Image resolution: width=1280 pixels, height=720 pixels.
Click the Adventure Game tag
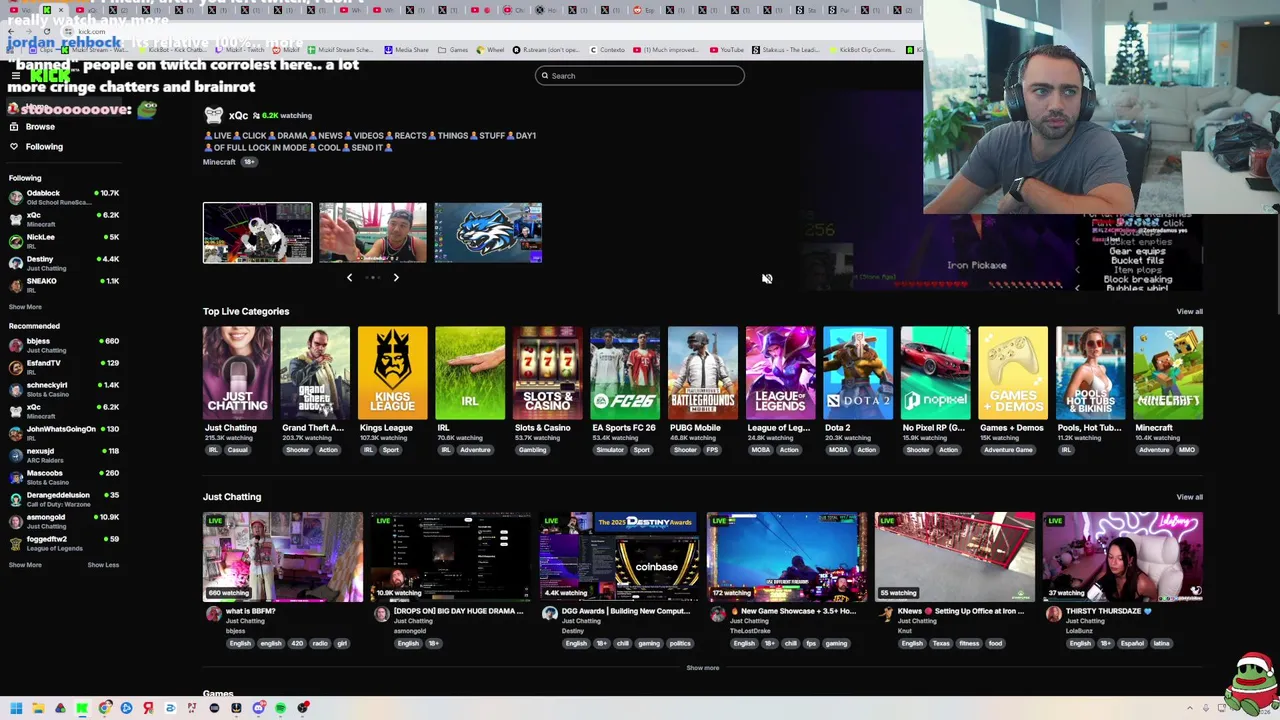[1008, 450]
